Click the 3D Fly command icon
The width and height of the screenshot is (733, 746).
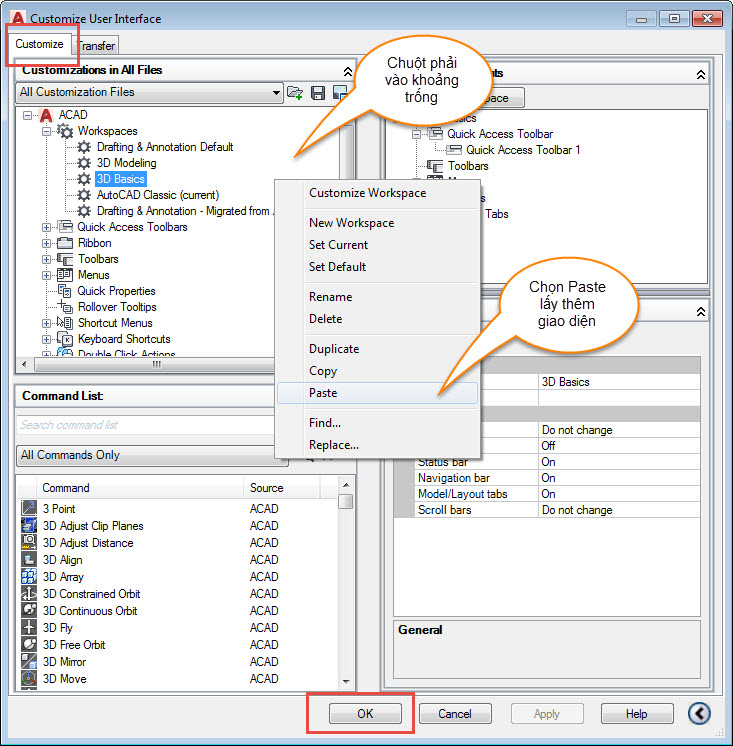coord(29,628)
